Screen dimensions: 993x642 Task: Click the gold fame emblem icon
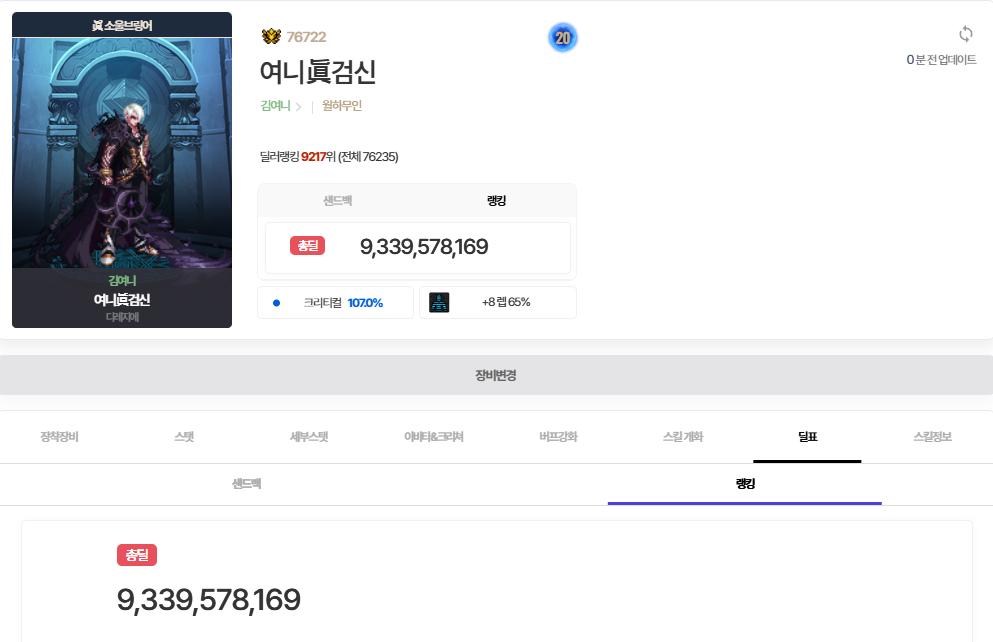pyautogui.click(x=271, y=37)
